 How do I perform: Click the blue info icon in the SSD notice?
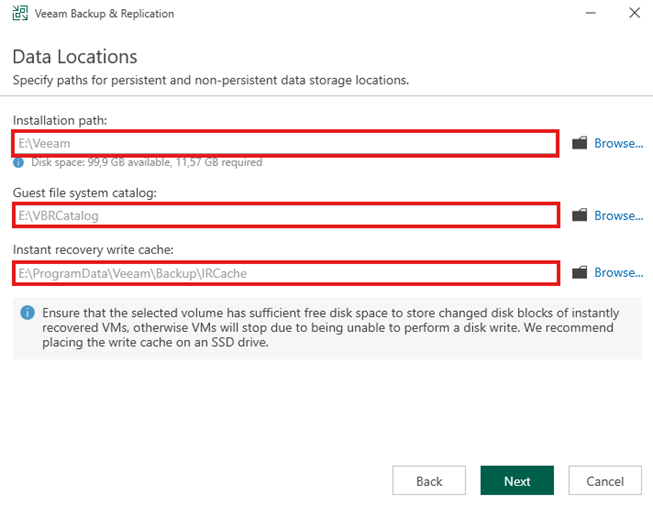(x=27, y=313)
